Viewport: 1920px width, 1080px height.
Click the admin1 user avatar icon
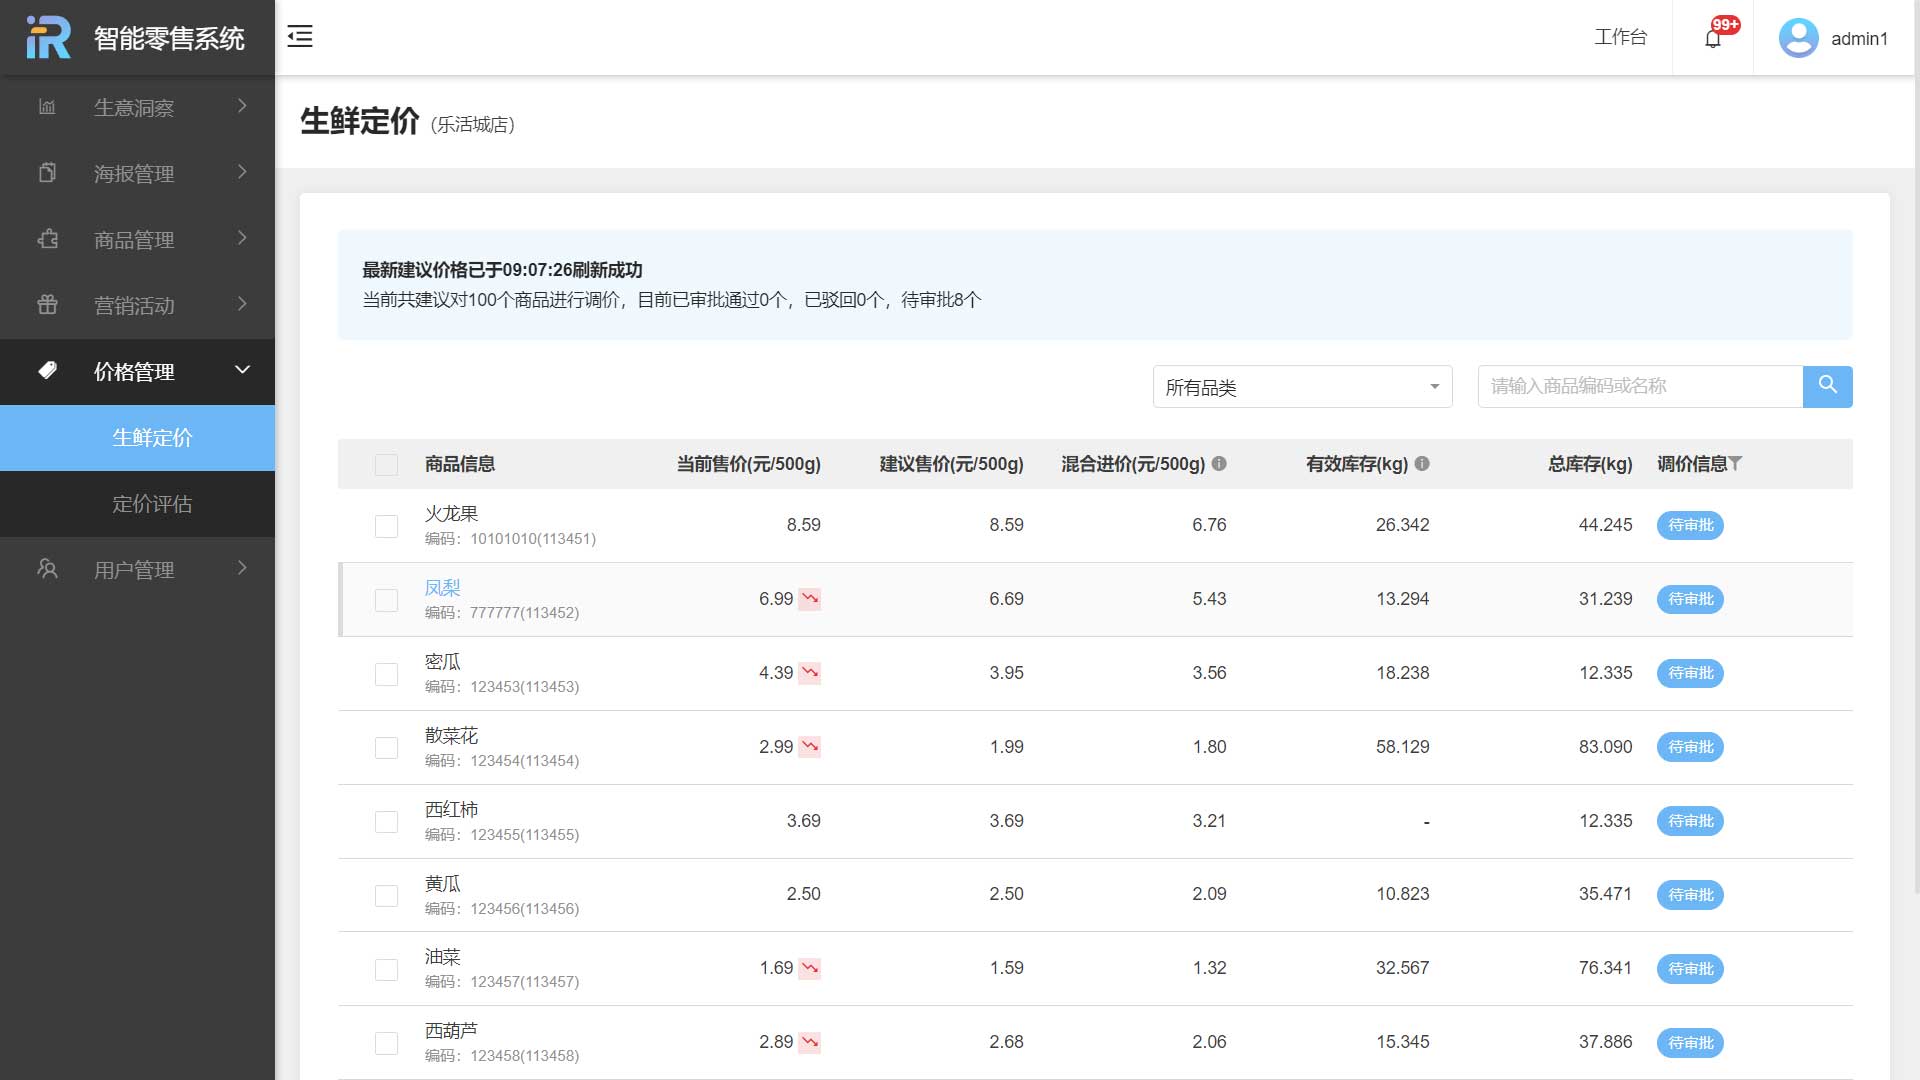1798,38
